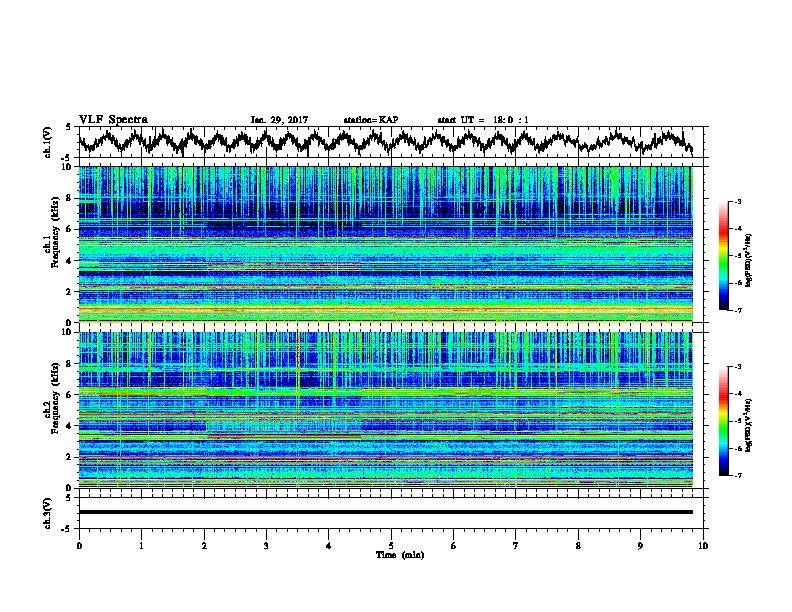This screenshot has height=612, width=792.
Task: Click time axis tick label "2"
Action: (x=204, y=545)
